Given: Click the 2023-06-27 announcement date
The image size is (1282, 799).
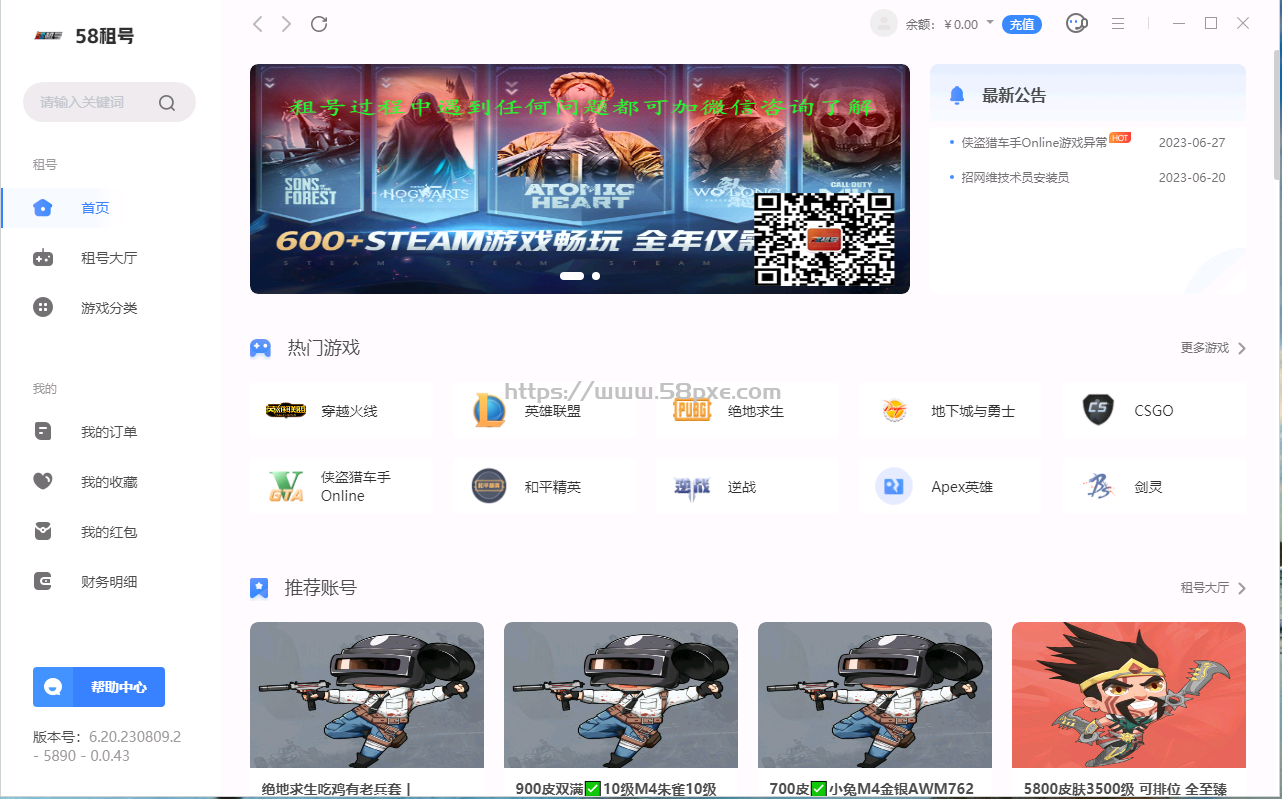Looking at the screenshot, I should (1192, 142).
